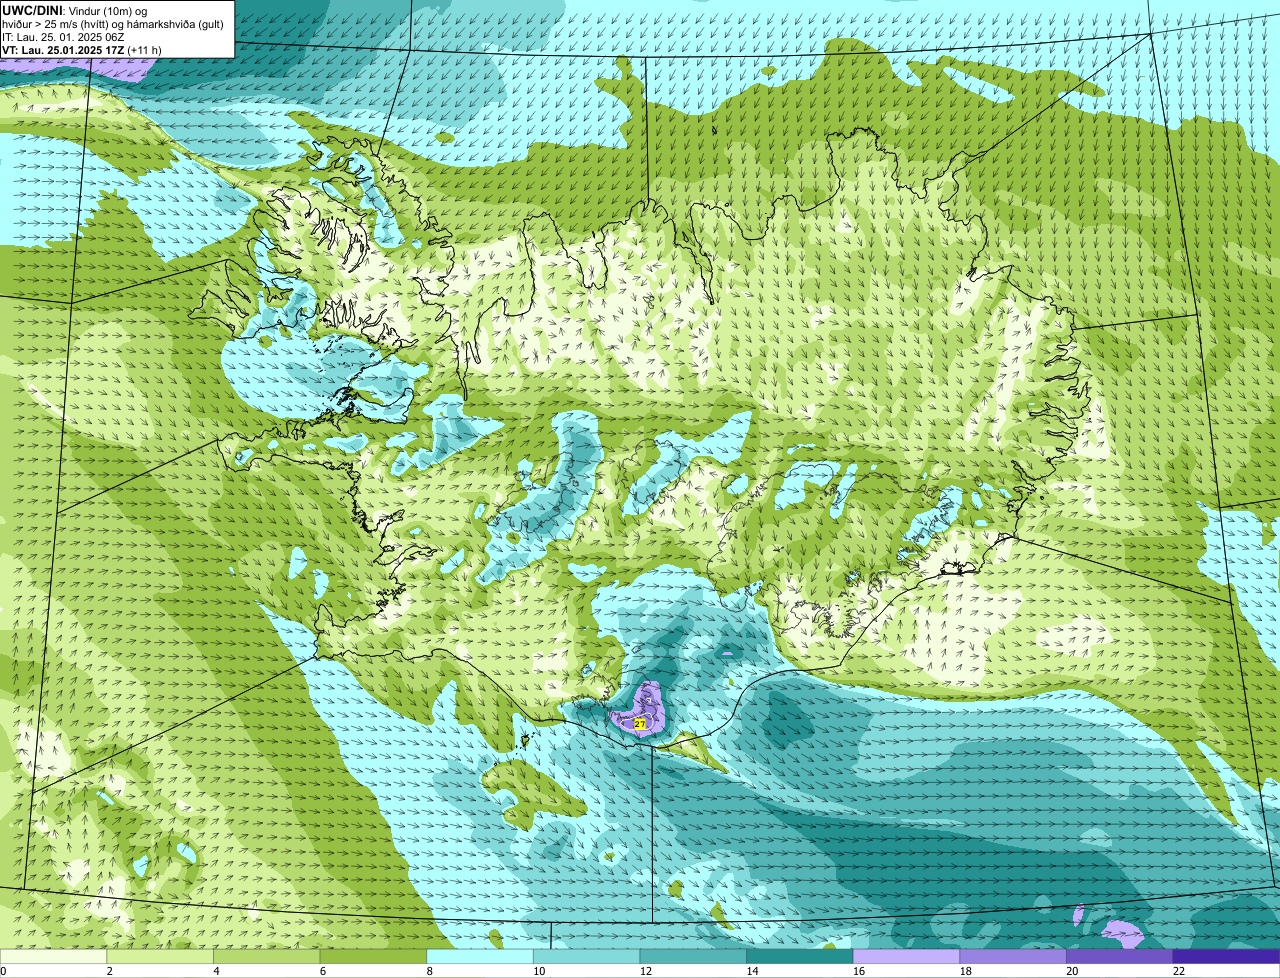Screen dimensions: 1280x978
Task: Pick the 16–18 m/s light purple swatch
Action: click(x=906, y=956)
